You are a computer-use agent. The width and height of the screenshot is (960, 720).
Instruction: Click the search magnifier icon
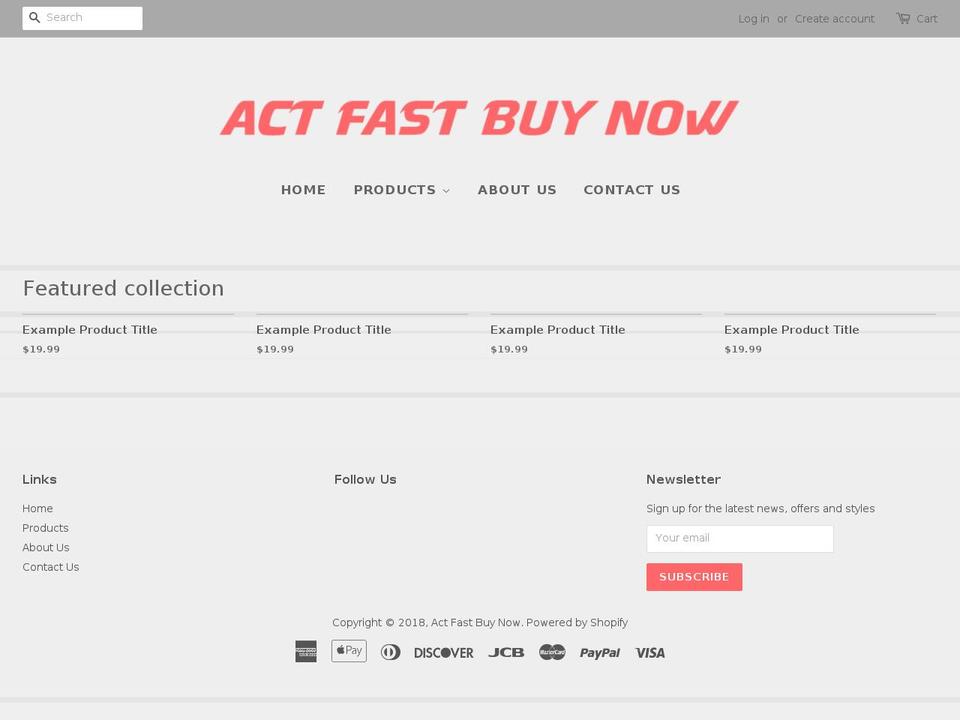click(x=34, y=18)
